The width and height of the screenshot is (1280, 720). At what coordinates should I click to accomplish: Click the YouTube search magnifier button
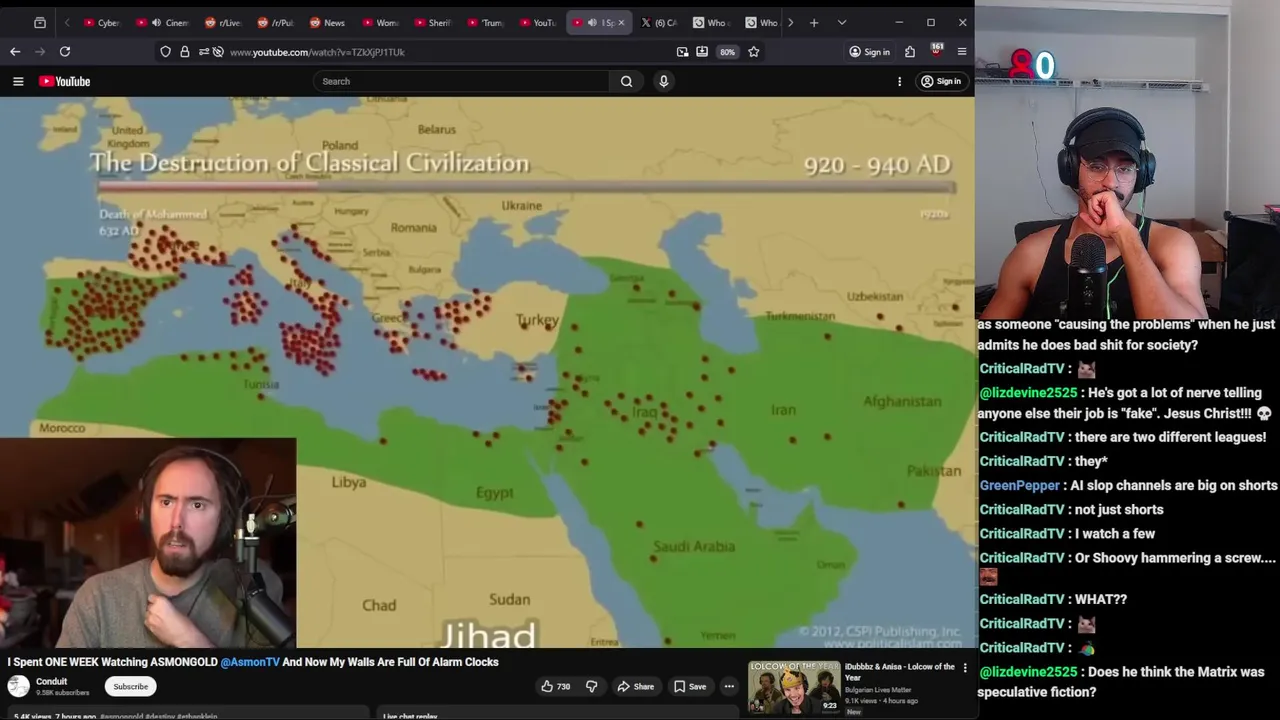click(x=626, y=81)
